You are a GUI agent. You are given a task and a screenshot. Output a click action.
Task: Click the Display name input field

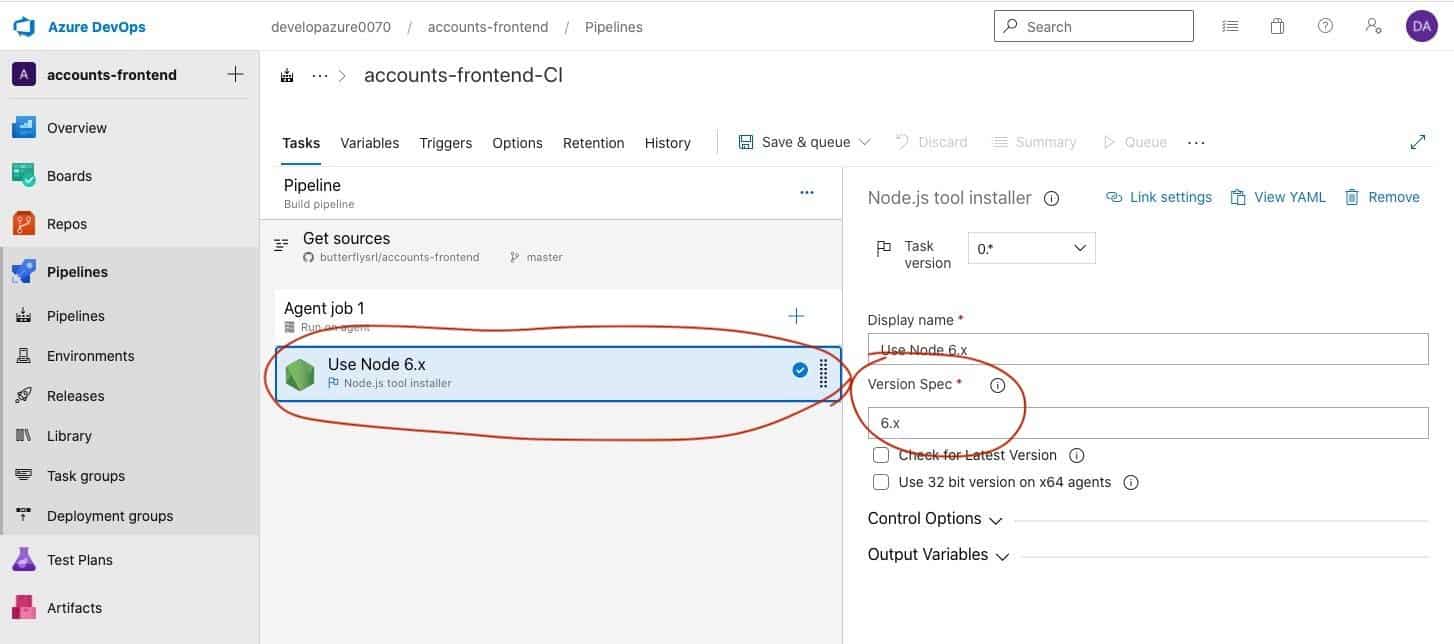(1148, 349)
